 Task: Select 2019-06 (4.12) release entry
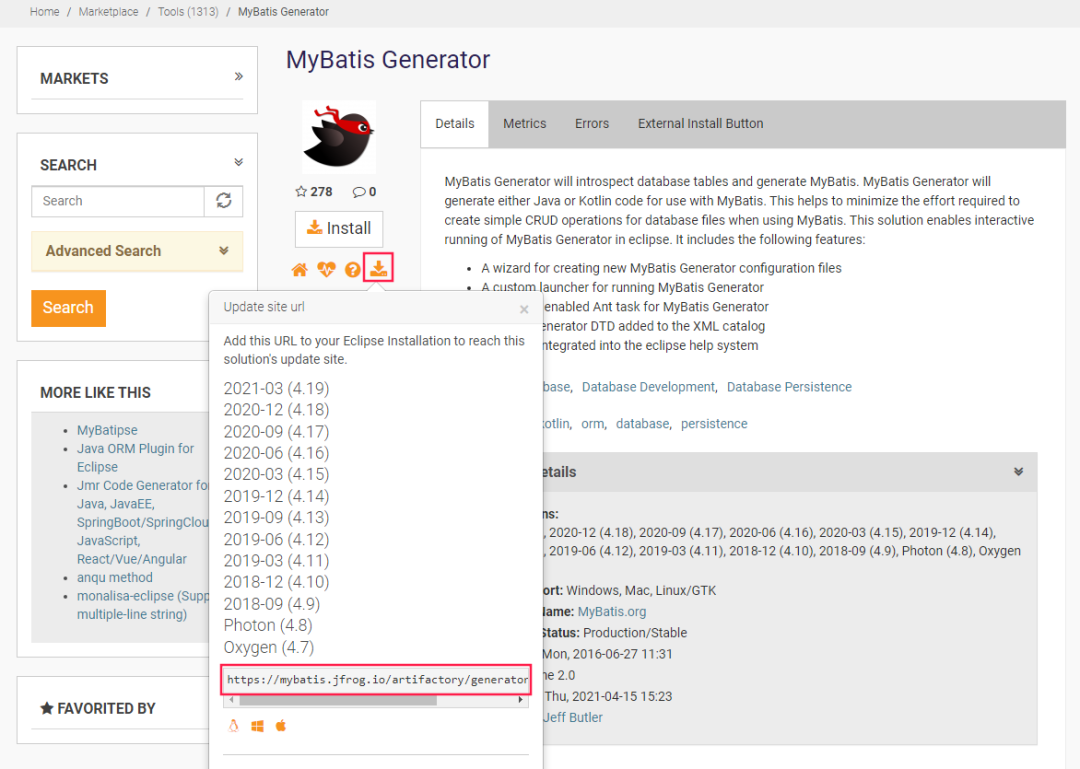click(276, 539)
